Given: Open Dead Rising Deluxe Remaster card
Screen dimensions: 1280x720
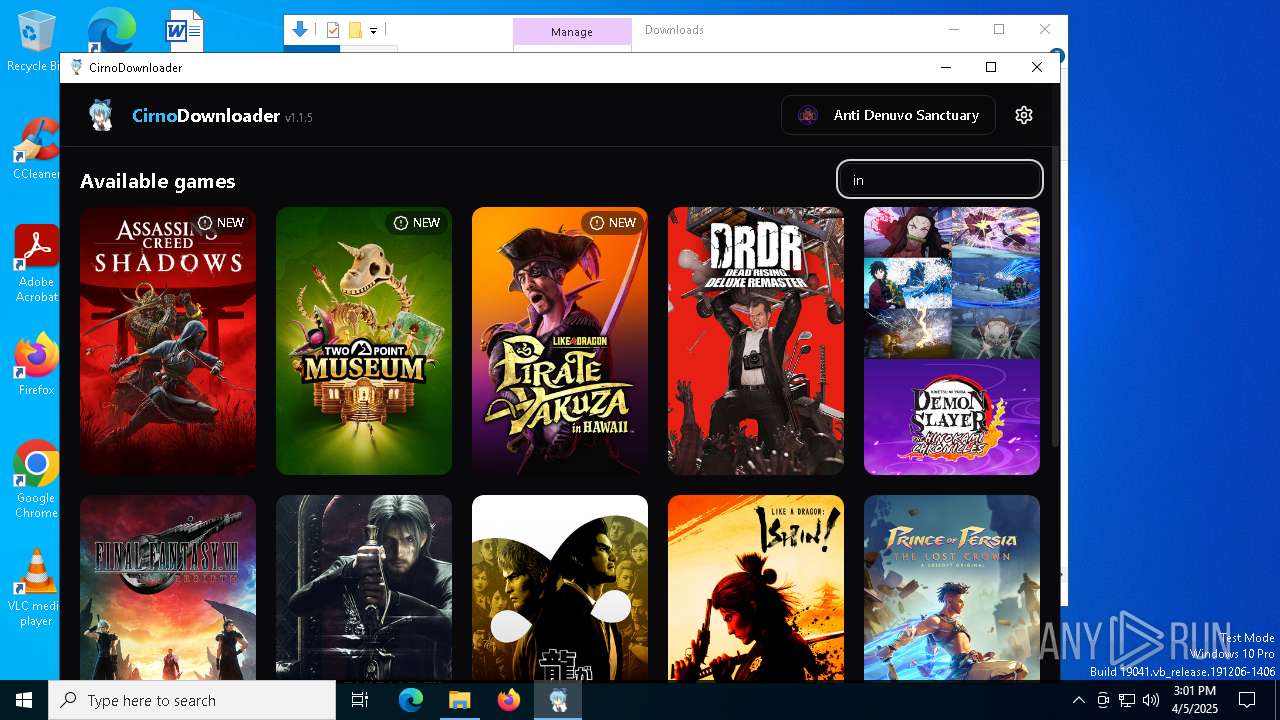Looking at the screenshot, I should point(756,341).
